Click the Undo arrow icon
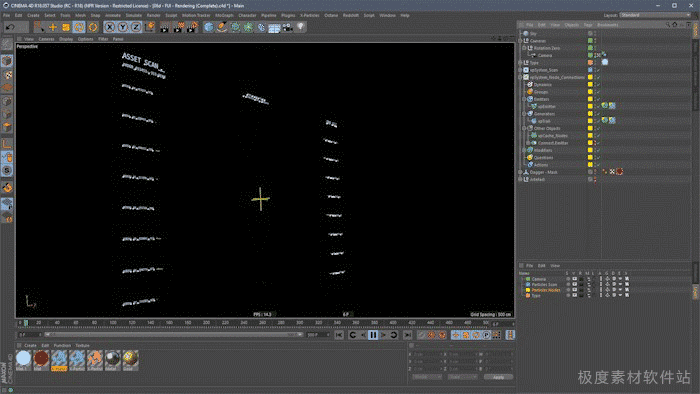Viewport: 700px width, 394px height. click(x=10, y=27)
